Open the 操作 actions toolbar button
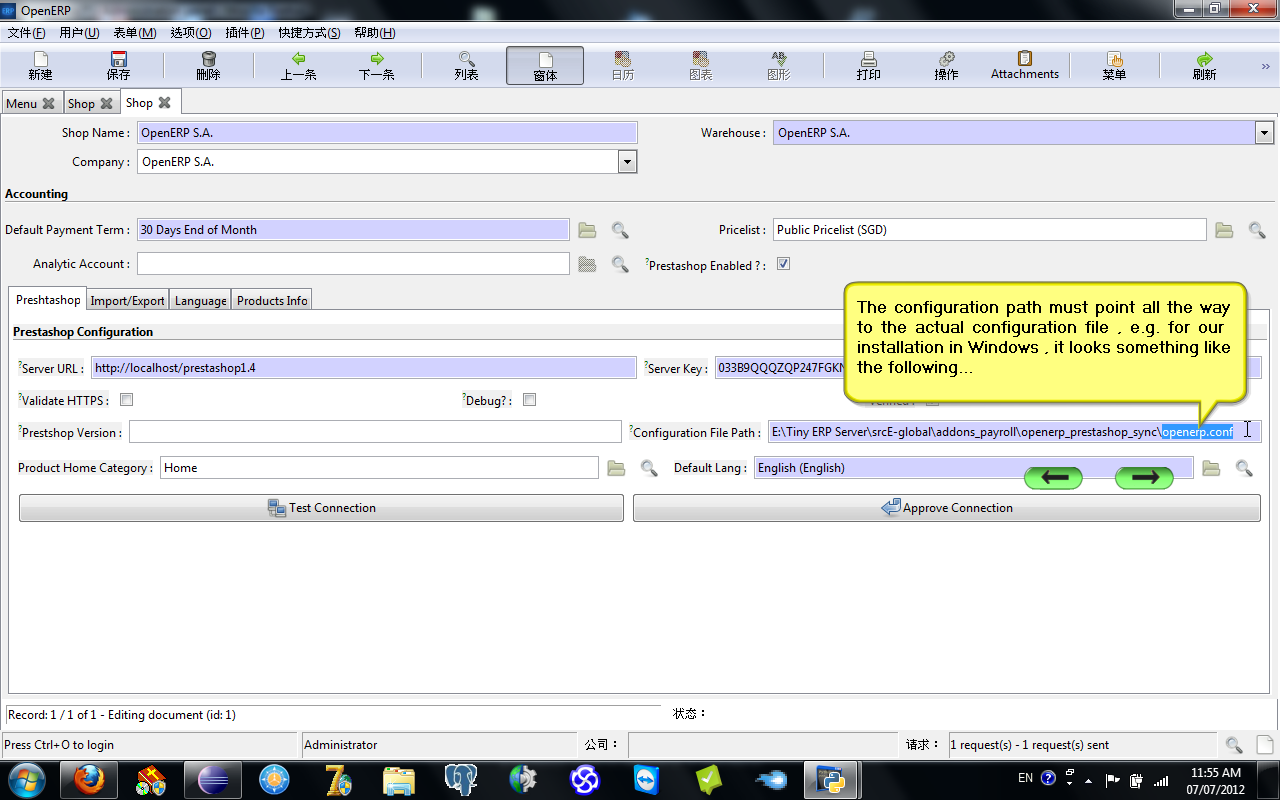 click(946, 66)
